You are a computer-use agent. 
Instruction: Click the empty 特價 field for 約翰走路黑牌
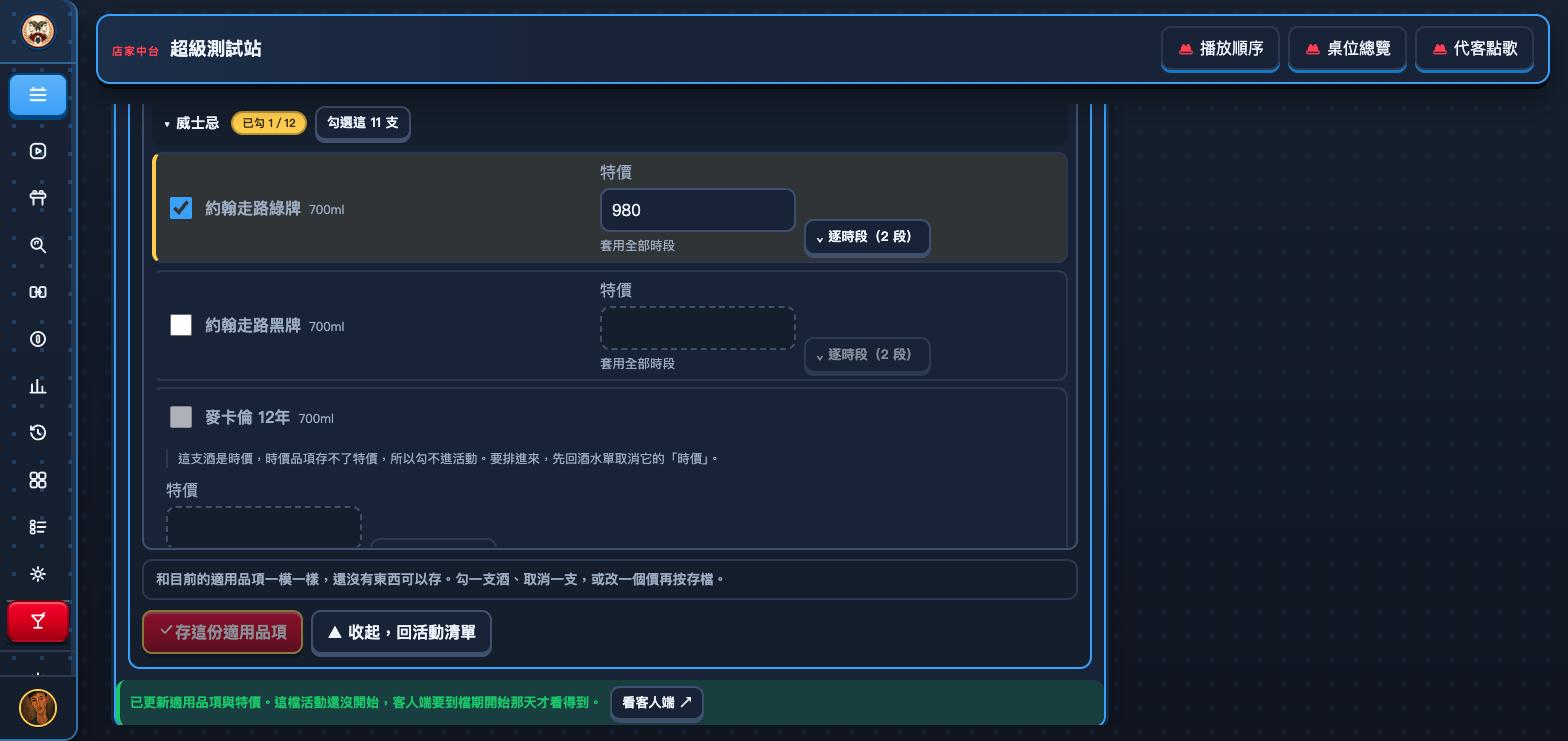pos(697,328)
